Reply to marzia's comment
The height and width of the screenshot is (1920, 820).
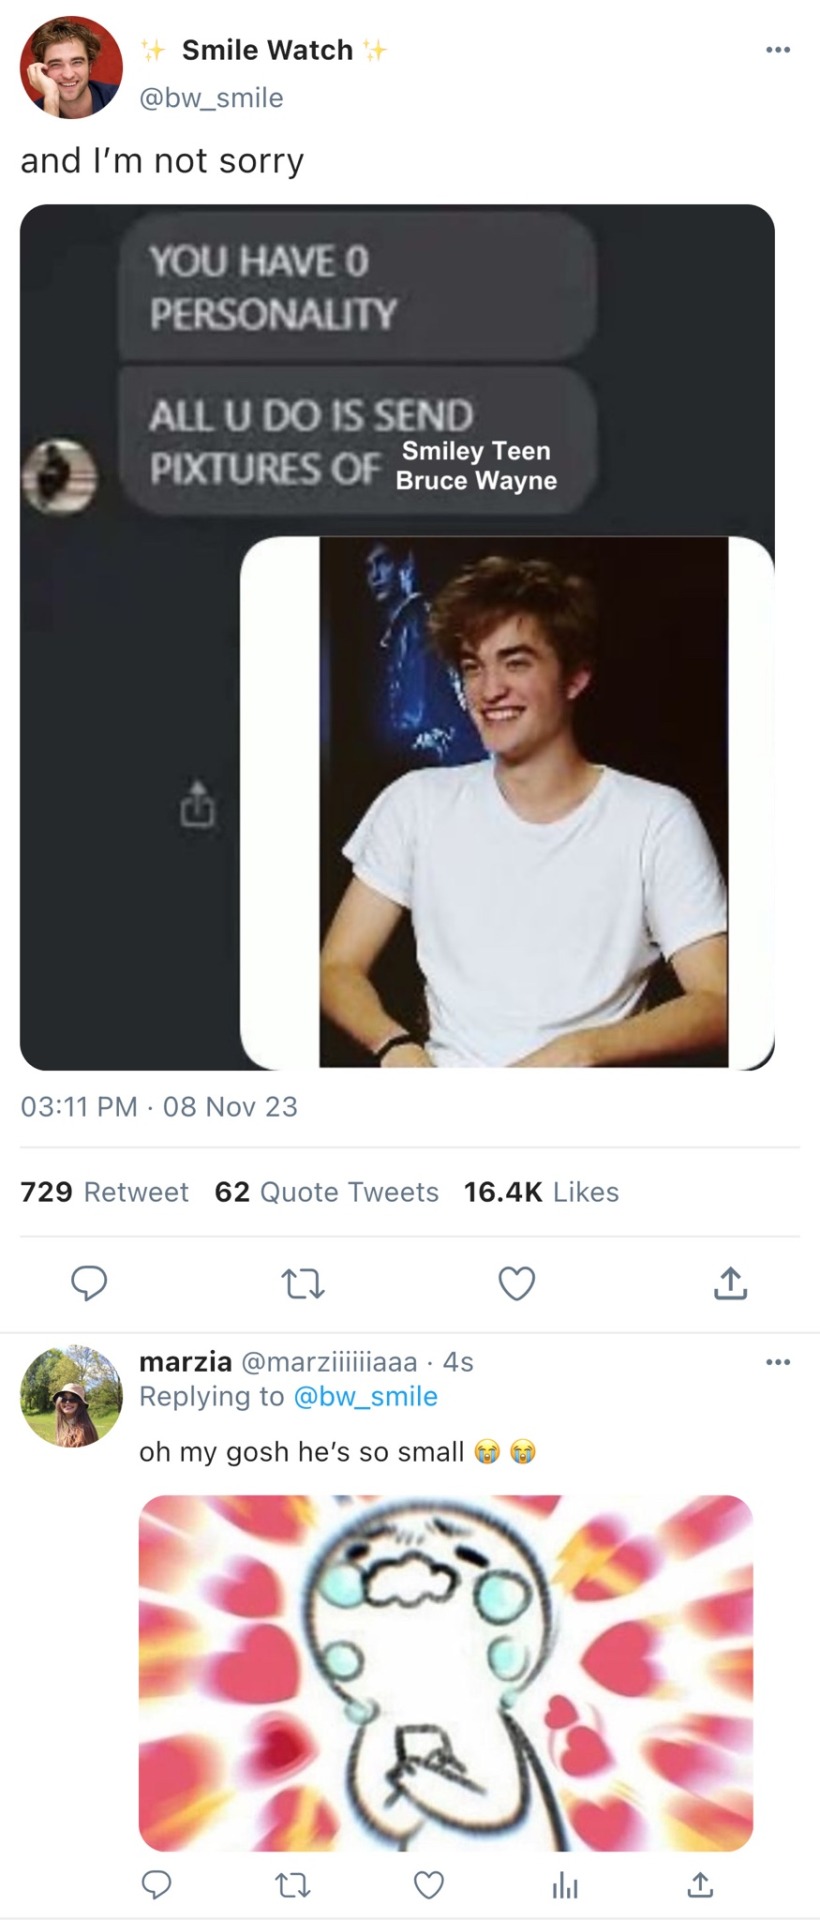[155, 1885]
